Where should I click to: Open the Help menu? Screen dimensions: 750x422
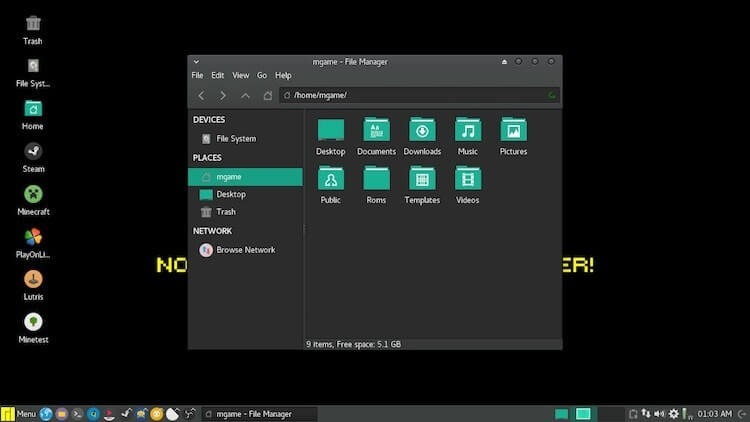pos(283,75)
